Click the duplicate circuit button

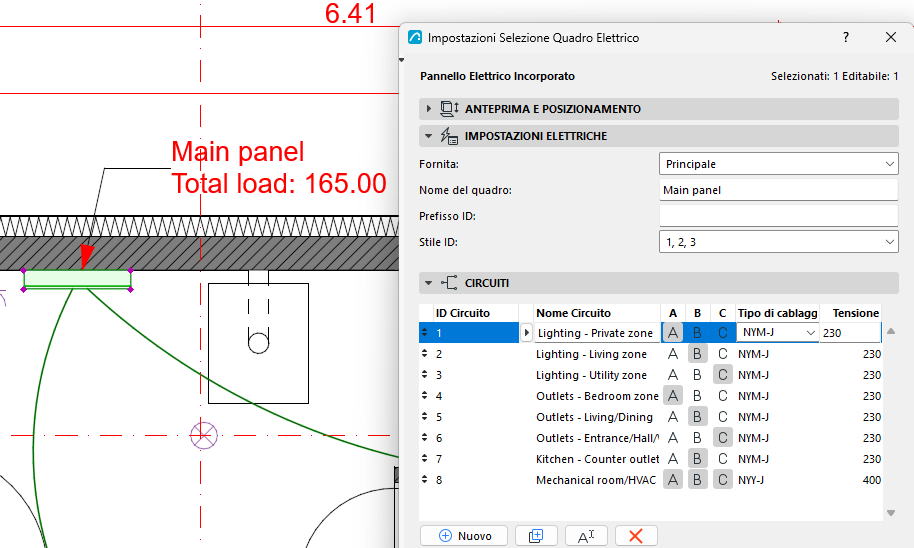click(536, 536)
